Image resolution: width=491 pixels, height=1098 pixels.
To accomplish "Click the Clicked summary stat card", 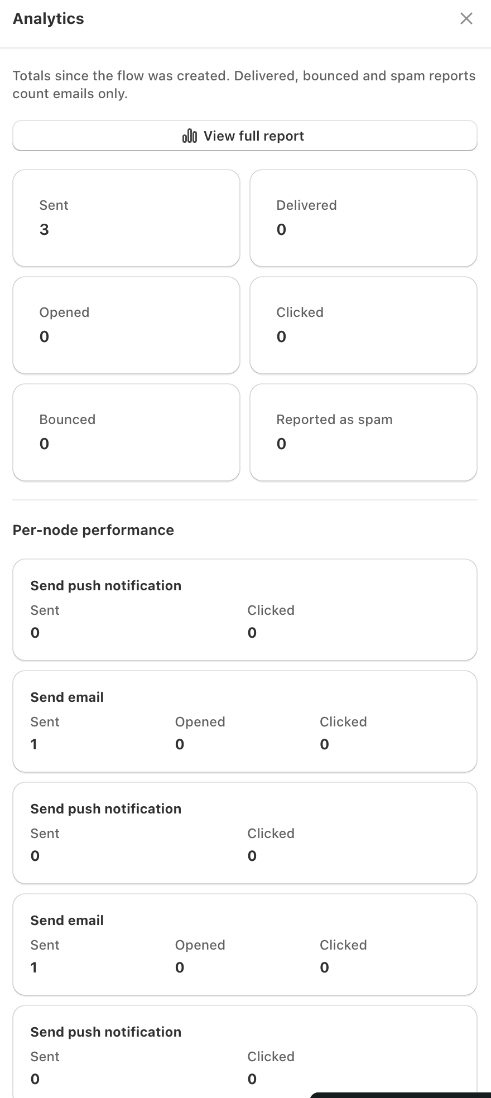I will pyautogui.click(x=364, y=325).
